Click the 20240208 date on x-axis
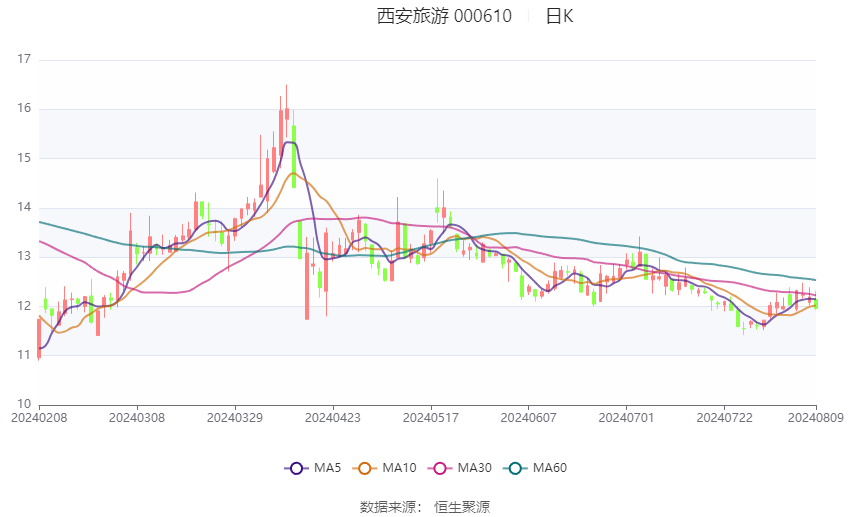 [39, 416]
